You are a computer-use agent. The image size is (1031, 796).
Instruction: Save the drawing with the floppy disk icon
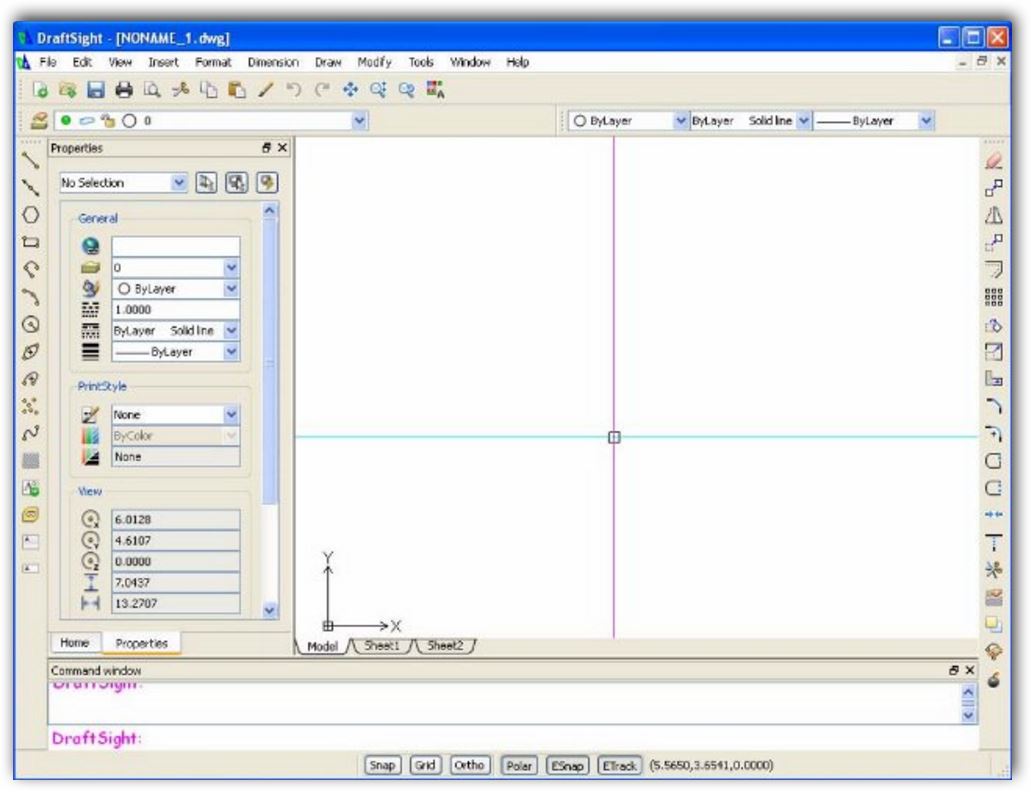[x=96, y=90]
